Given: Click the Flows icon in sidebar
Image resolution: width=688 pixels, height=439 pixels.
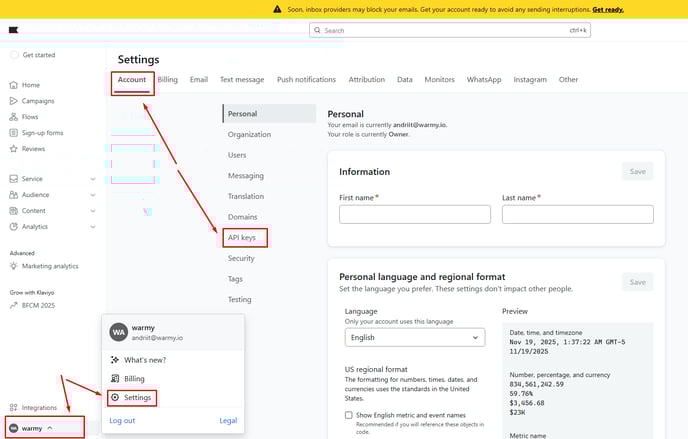Looking at the screenshot, I should click(x=13, y=117).
